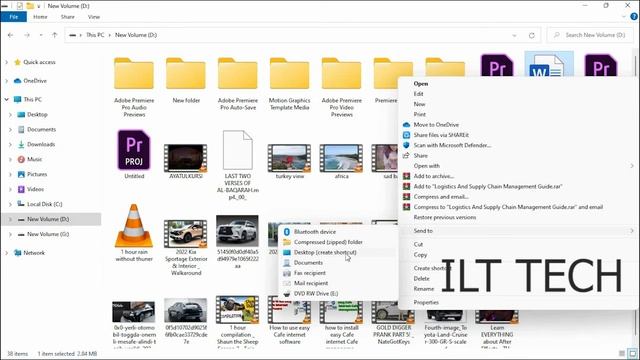640x360 pixels.
Task: Select the 51450f0d0df40a5 image file
Action: [237, 231]
